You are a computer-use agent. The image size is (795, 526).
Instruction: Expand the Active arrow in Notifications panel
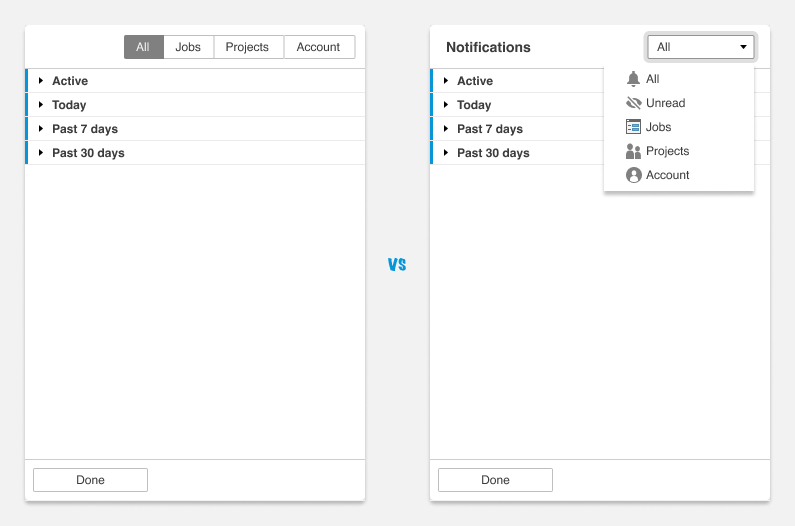click(x=446, y=81)
